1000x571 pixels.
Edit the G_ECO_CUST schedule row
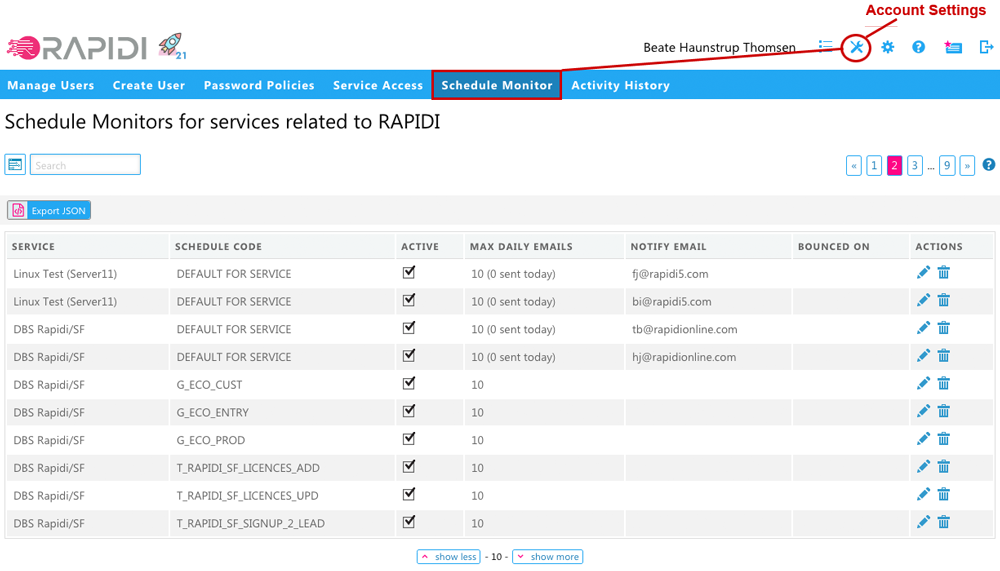[923, 384]
